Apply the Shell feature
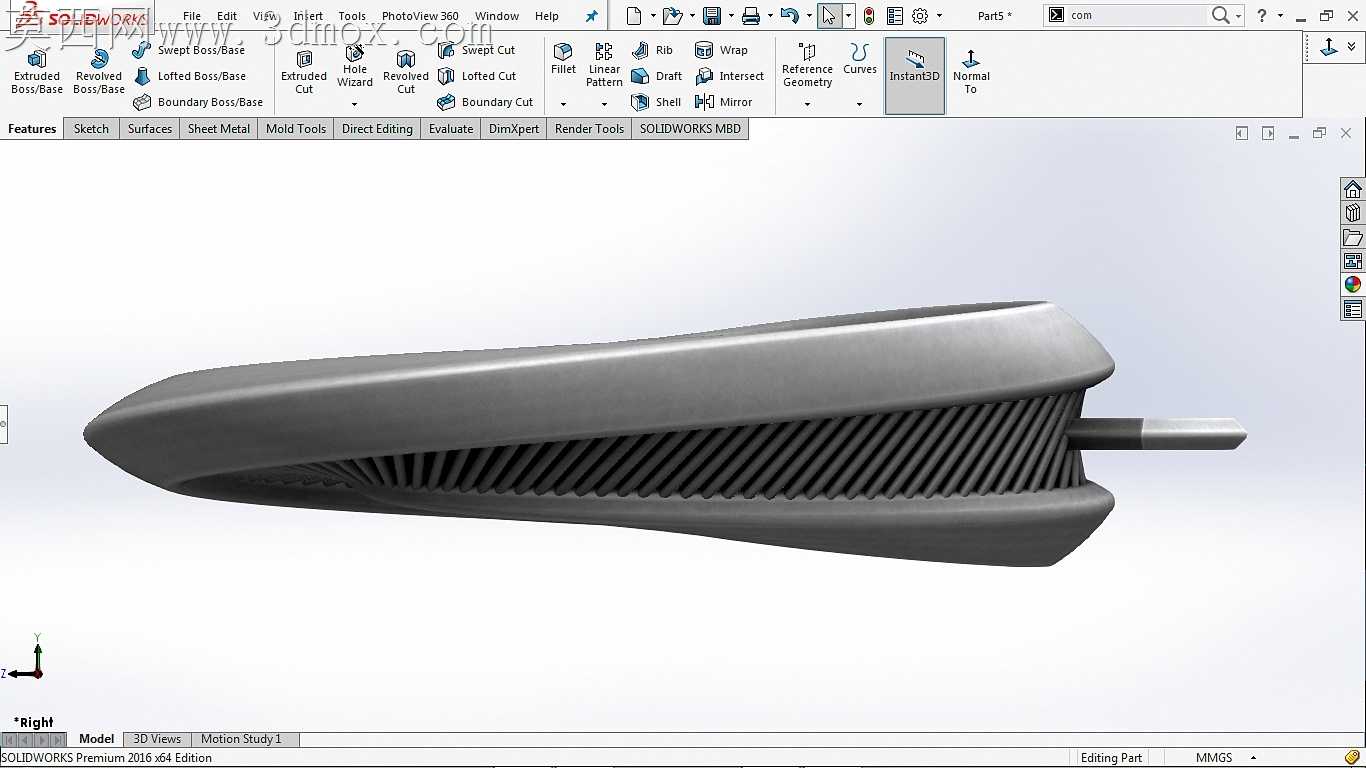Image resolution: width=1366 pixels, height=768 pixels. pyautogui.click(x=656, y=102)
